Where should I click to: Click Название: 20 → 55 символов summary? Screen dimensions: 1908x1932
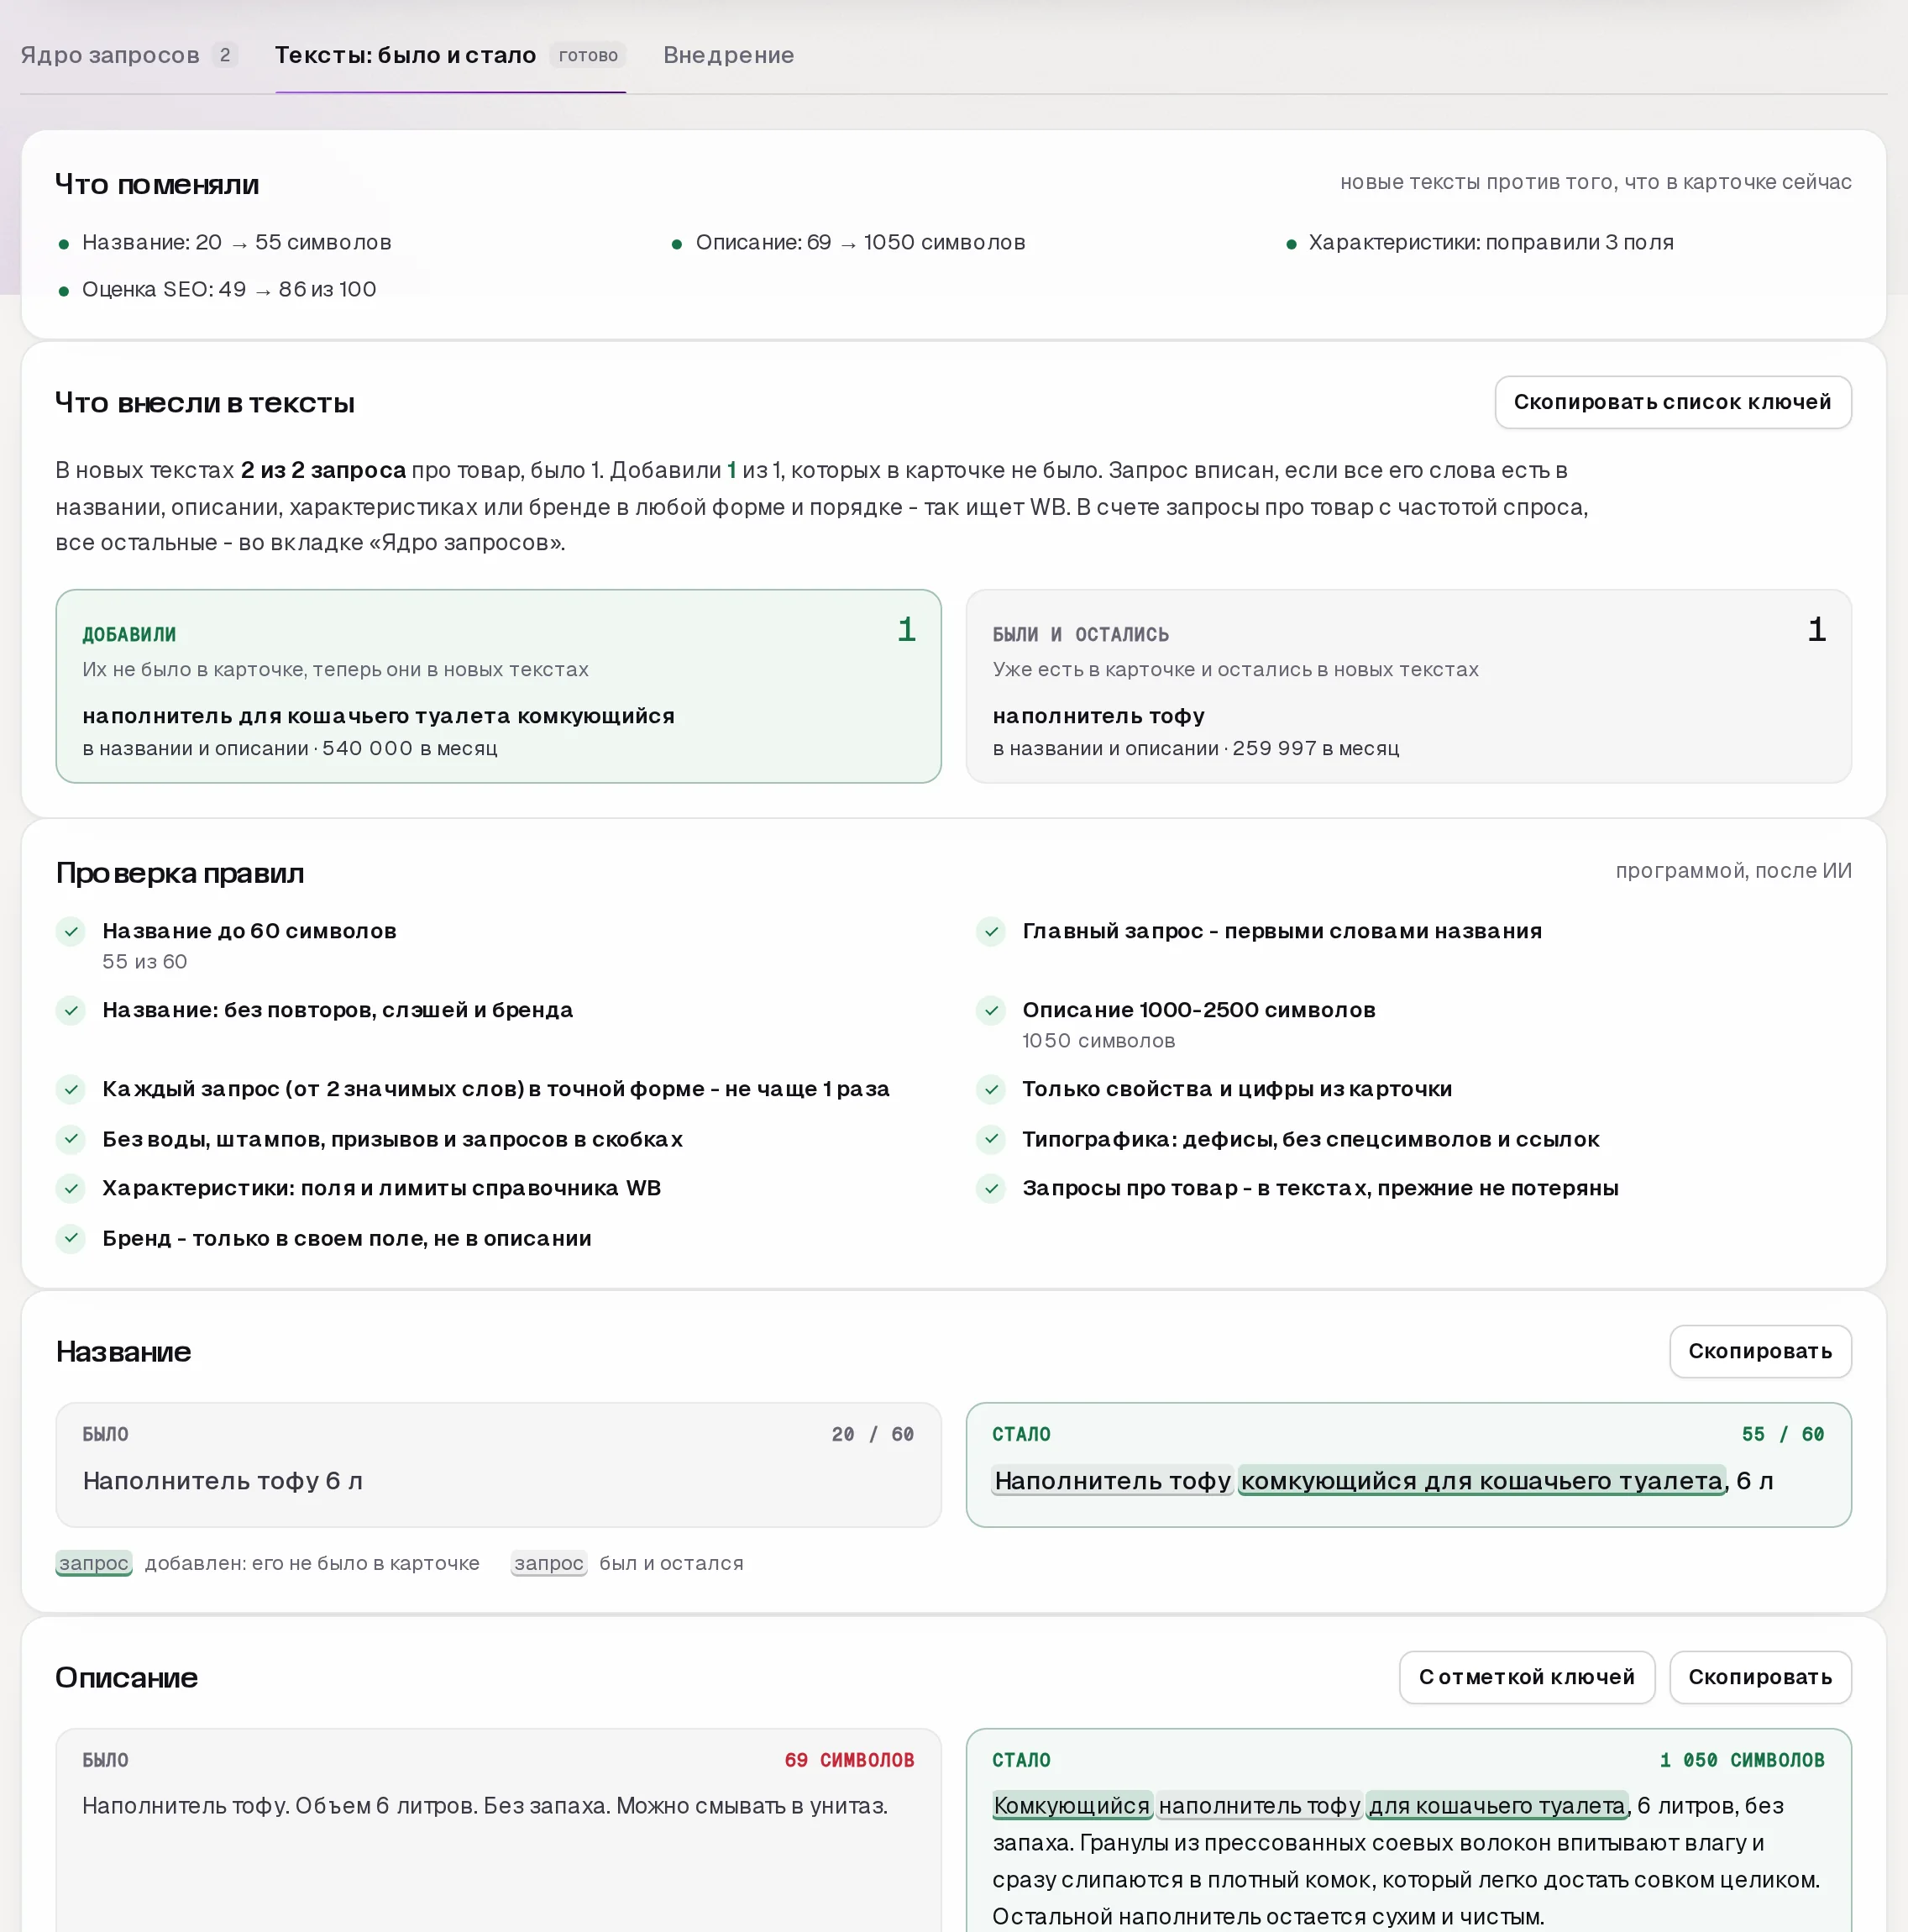(x=237, y=242)
